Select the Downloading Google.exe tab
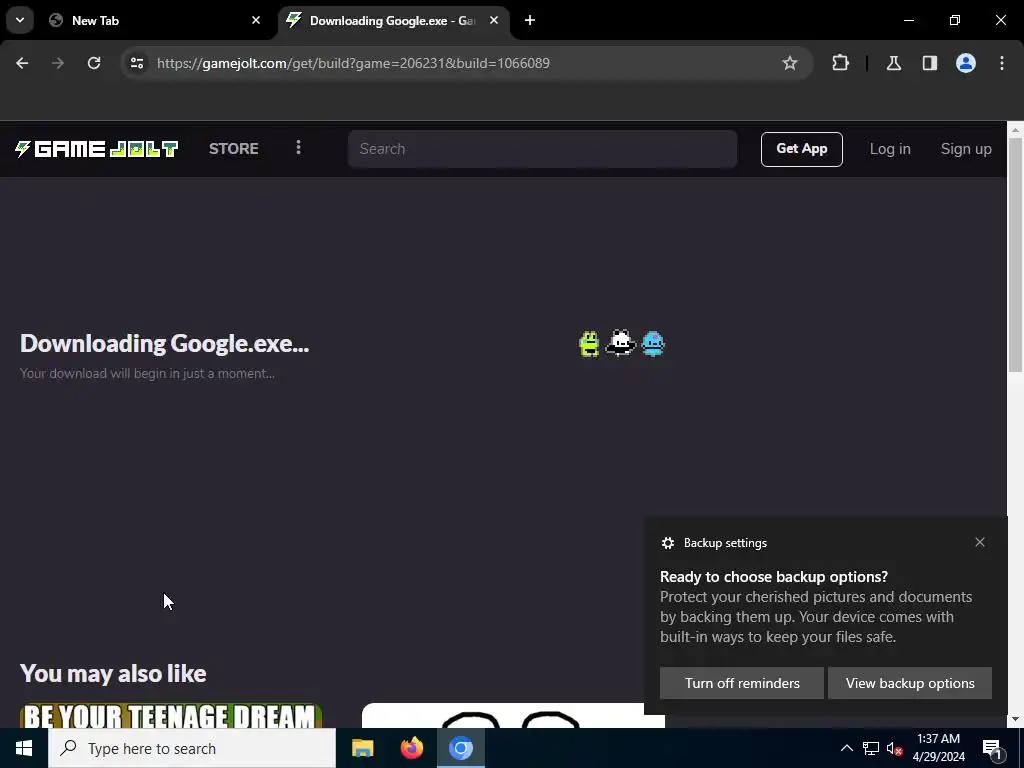Viewport: 1024px width, 768px height. point(394,21)
